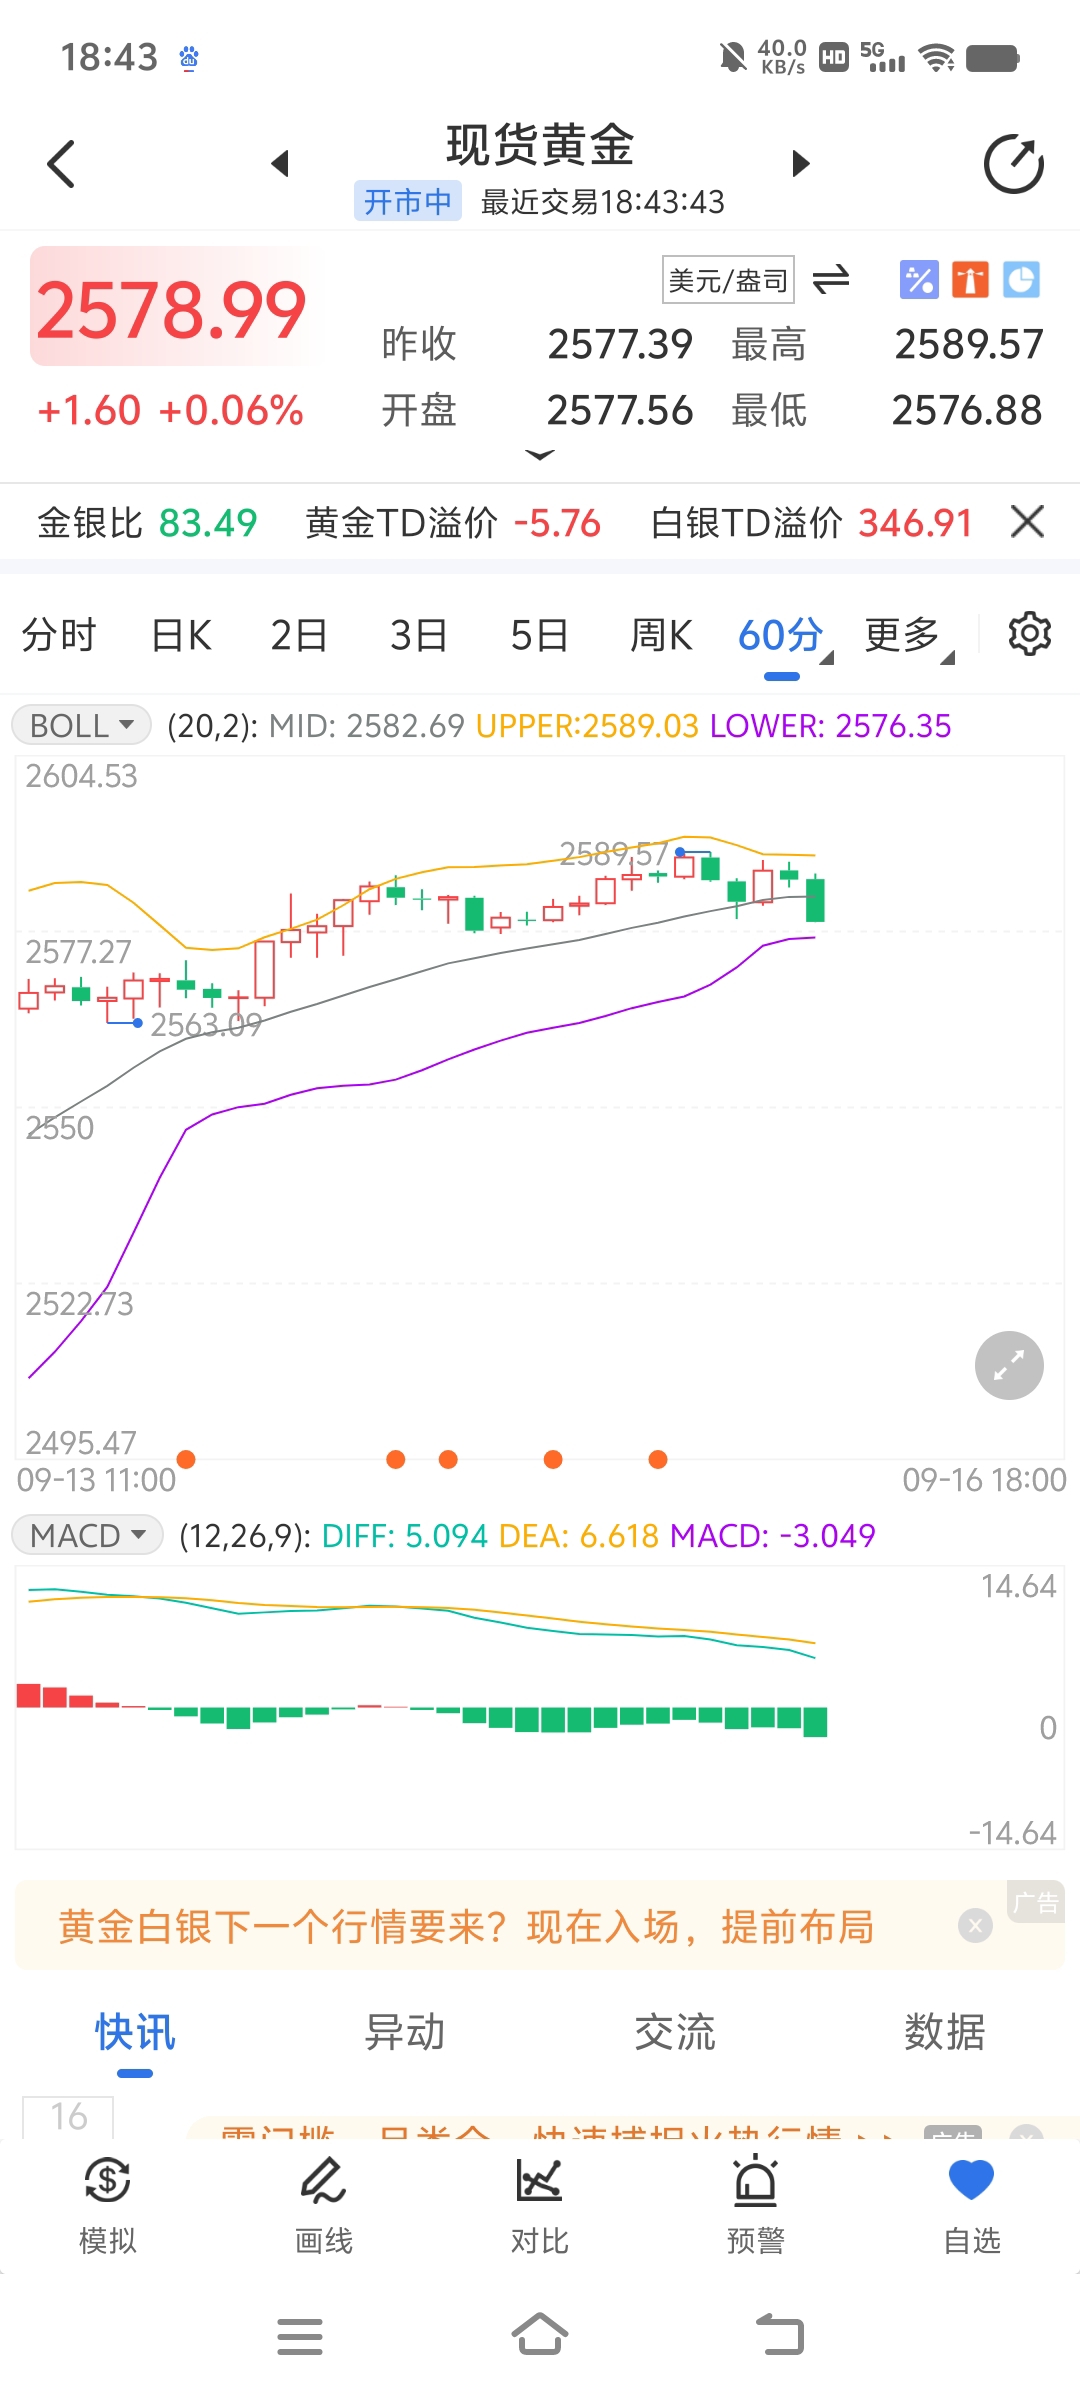This screenshot has width=1080, height=2400.
Task: Expand quote details chevron
Action: pyautogui.click(x=539, y=455)
